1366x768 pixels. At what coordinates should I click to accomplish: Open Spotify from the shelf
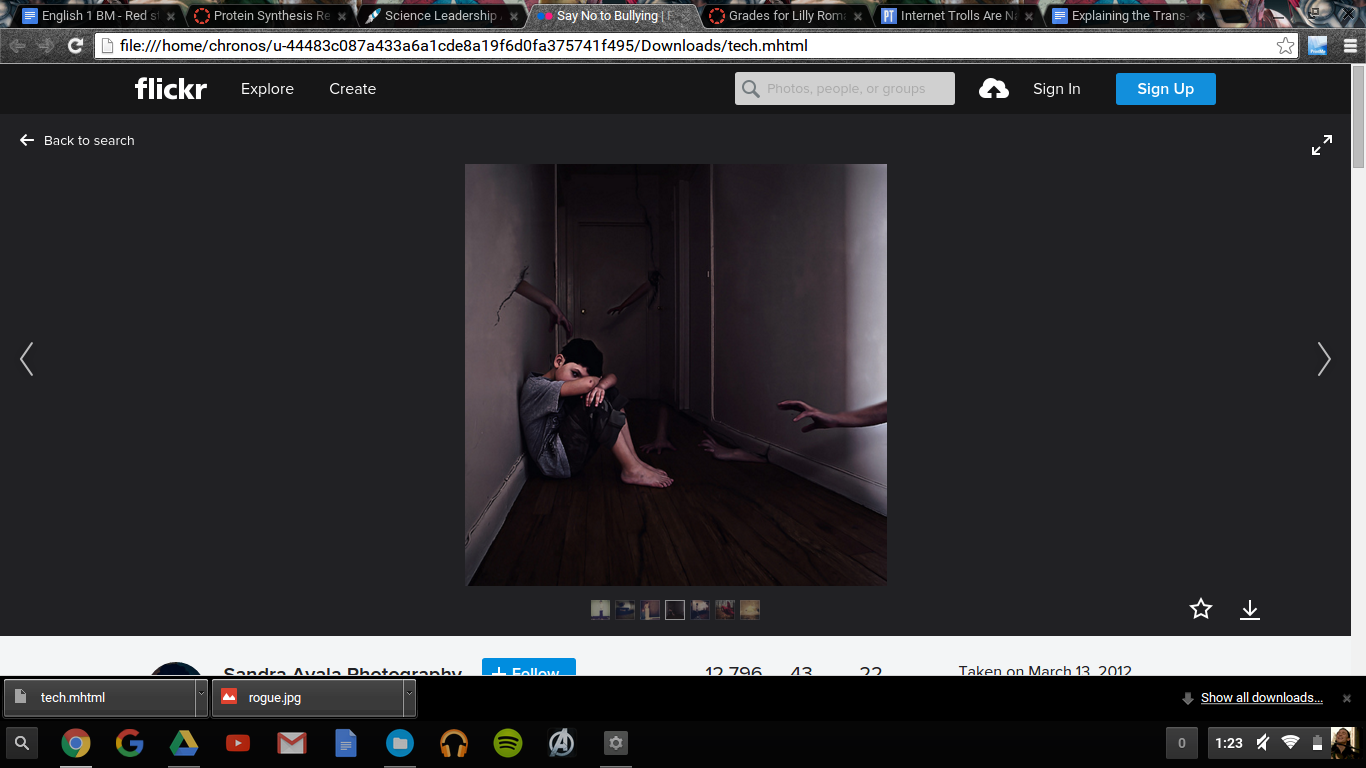click(508, 743)
